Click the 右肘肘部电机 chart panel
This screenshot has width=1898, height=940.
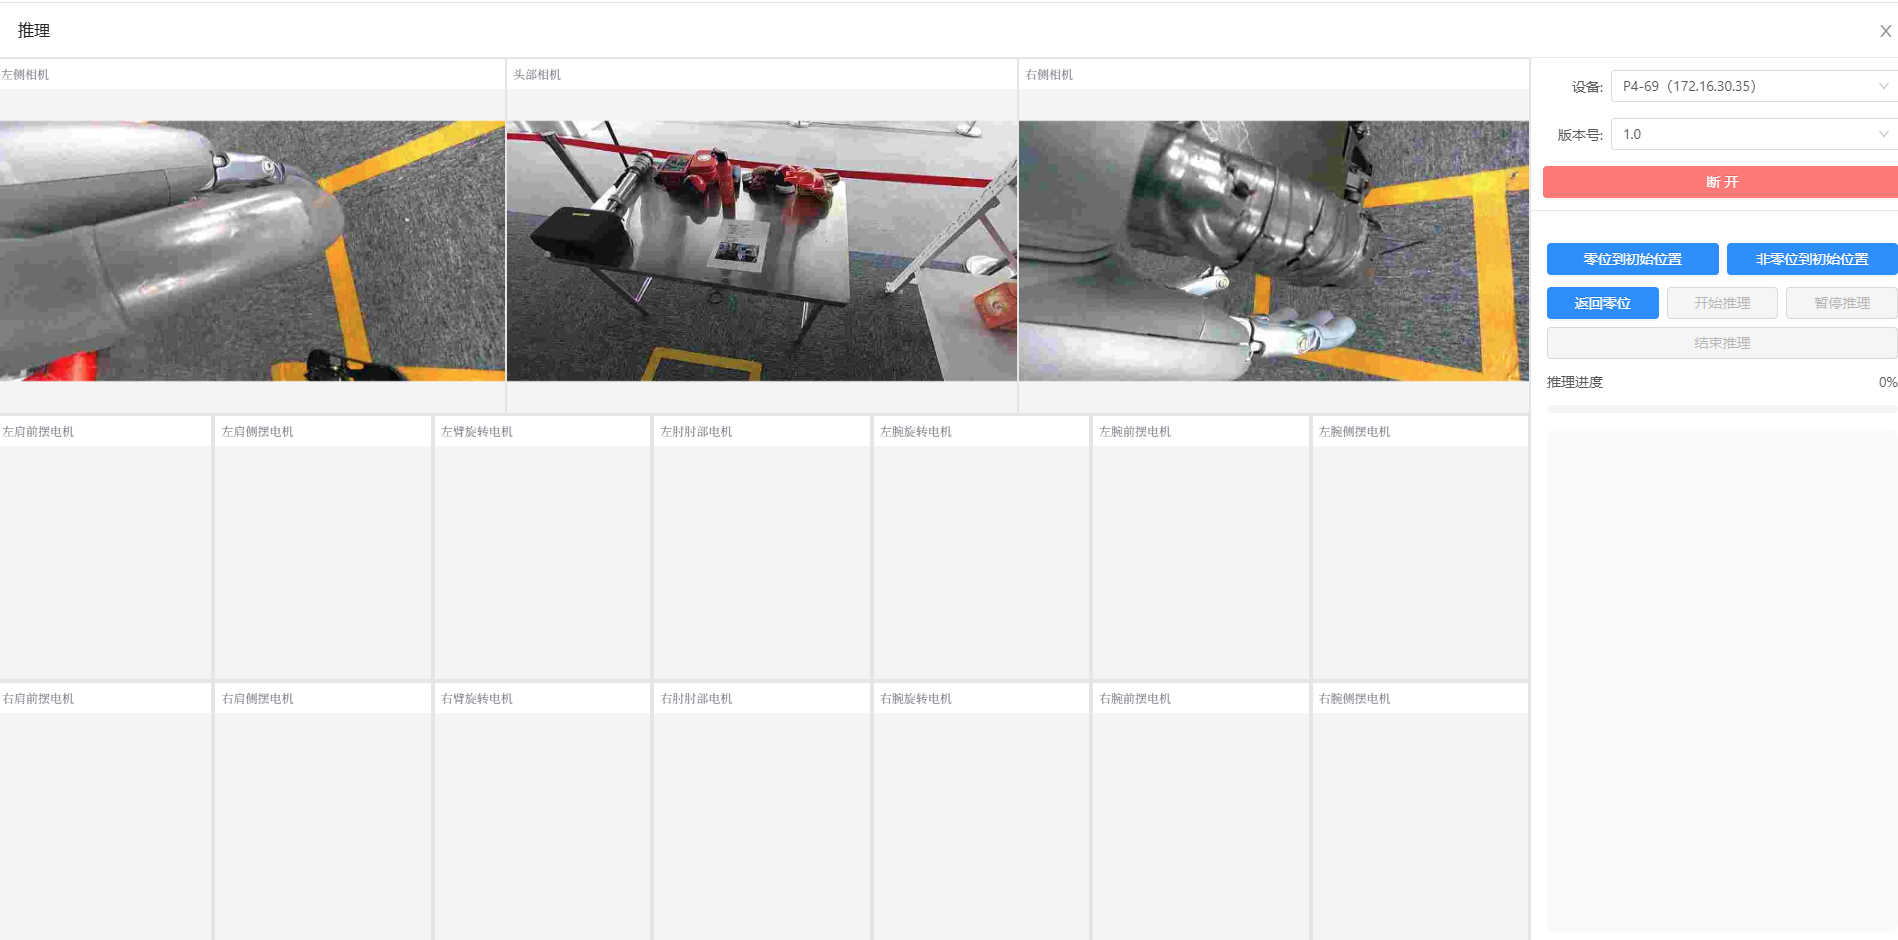(x=761, y=825)
